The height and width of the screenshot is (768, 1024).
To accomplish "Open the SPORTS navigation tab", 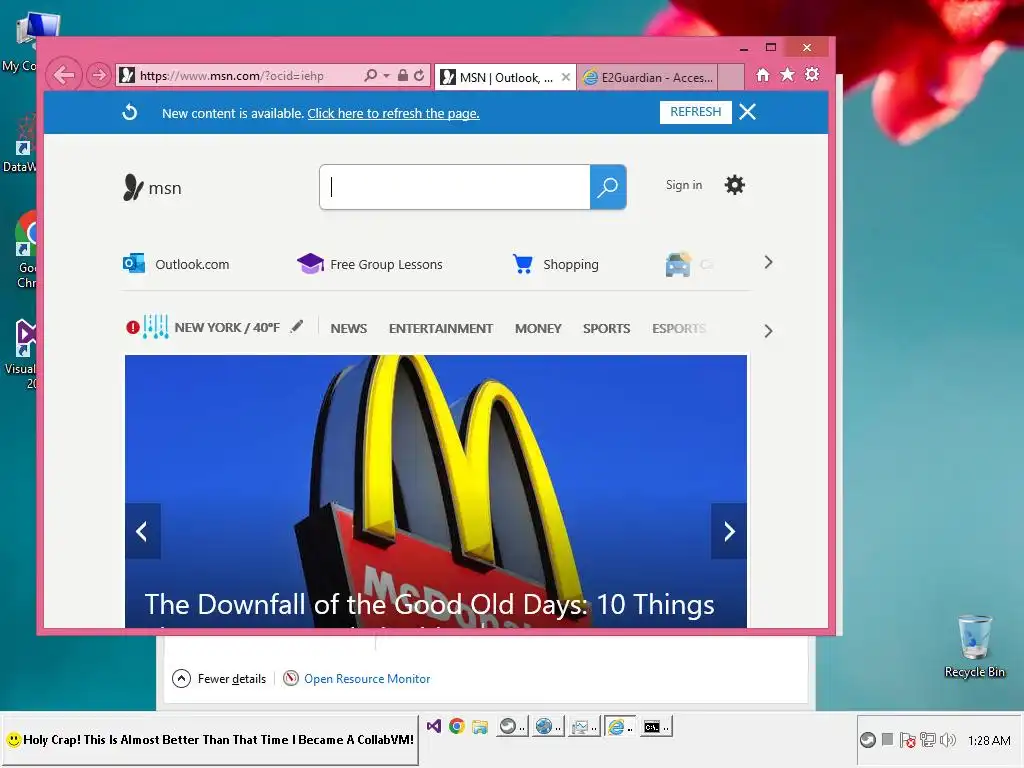I will pos(607,328).
